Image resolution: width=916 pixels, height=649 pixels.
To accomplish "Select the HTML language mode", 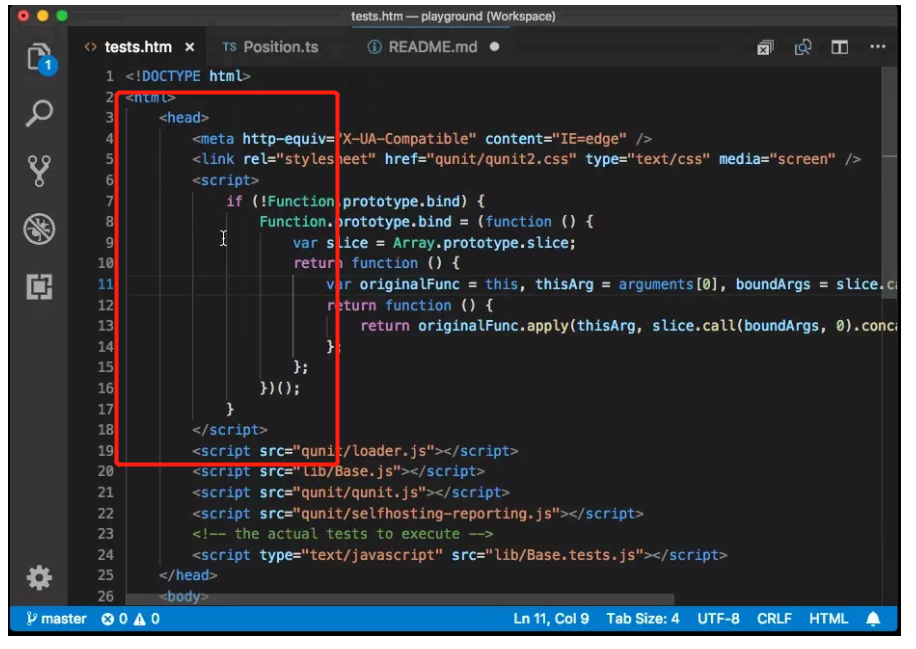I will [828, 619].
